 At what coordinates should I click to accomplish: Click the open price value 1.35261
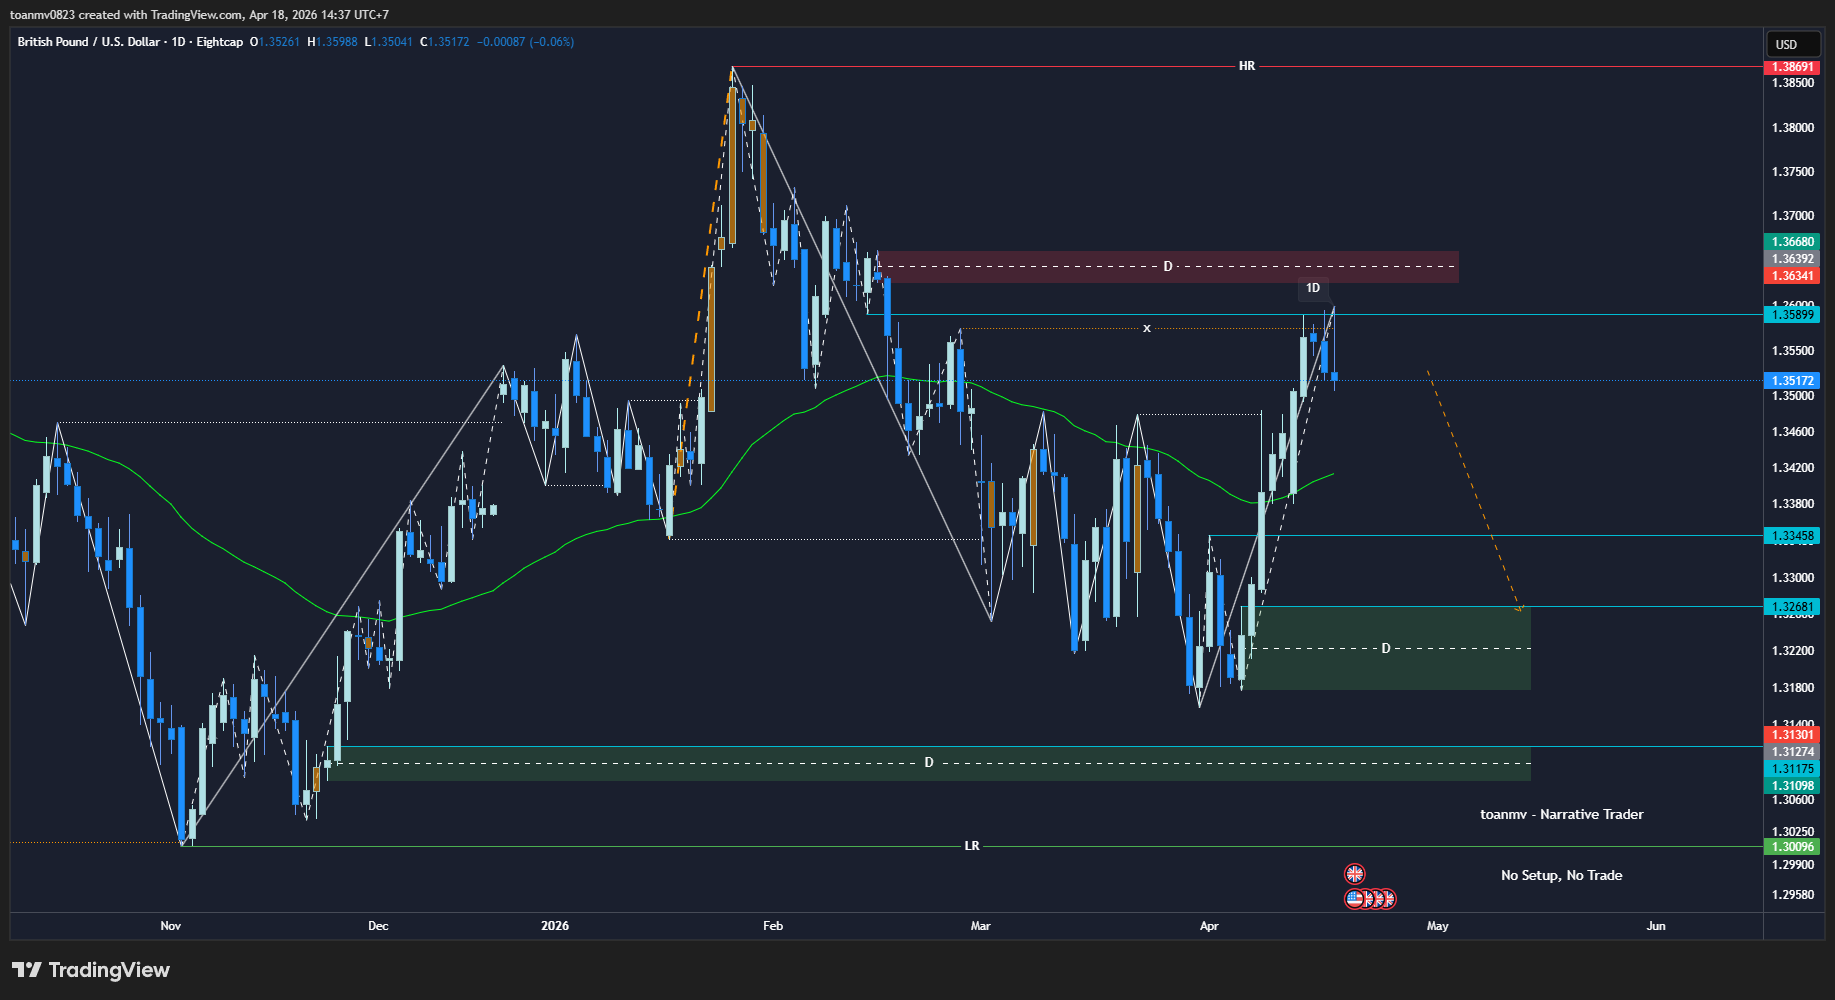click(x=279, y=42)
